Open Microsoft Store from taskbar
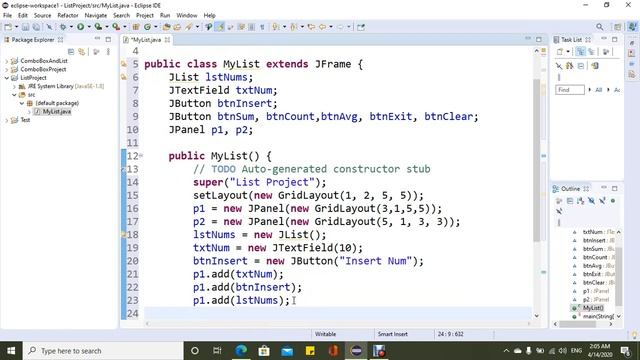The image size is (640, 360). click(264, 351)
